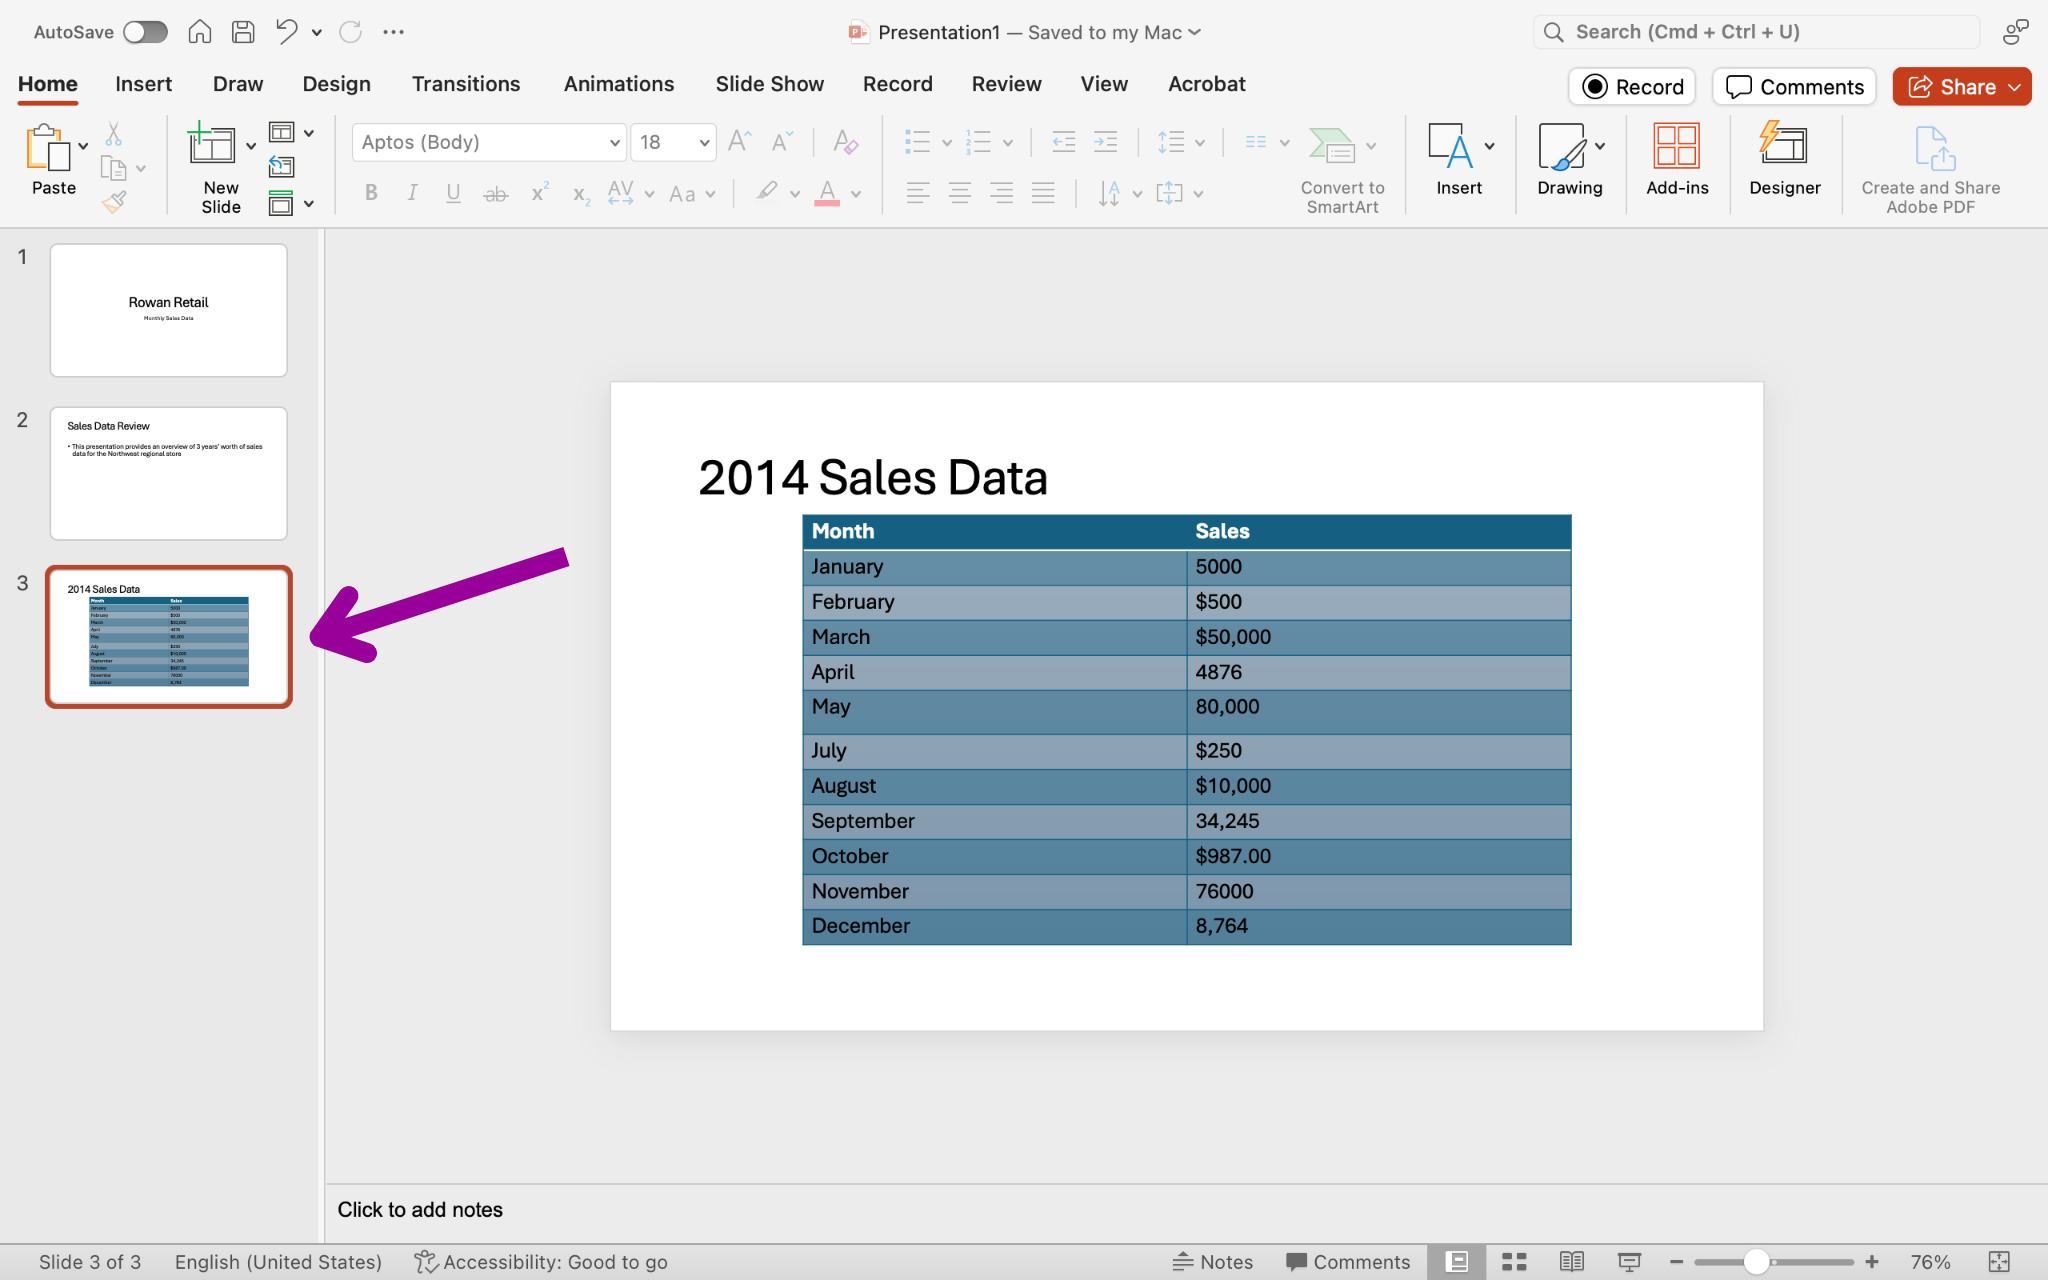This screenshot has height=1280, width=2048.
Task: Open the more commands ellipsis menu
Action: click(394, 32)
